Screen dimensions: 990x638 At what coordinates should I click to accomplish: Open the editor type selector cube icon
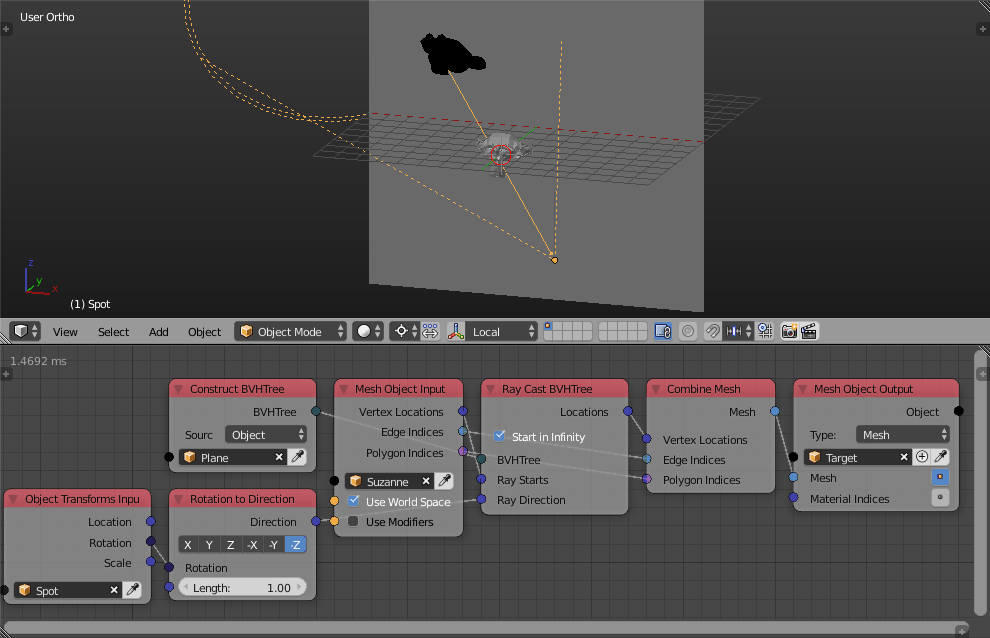(x=26, y=331)
